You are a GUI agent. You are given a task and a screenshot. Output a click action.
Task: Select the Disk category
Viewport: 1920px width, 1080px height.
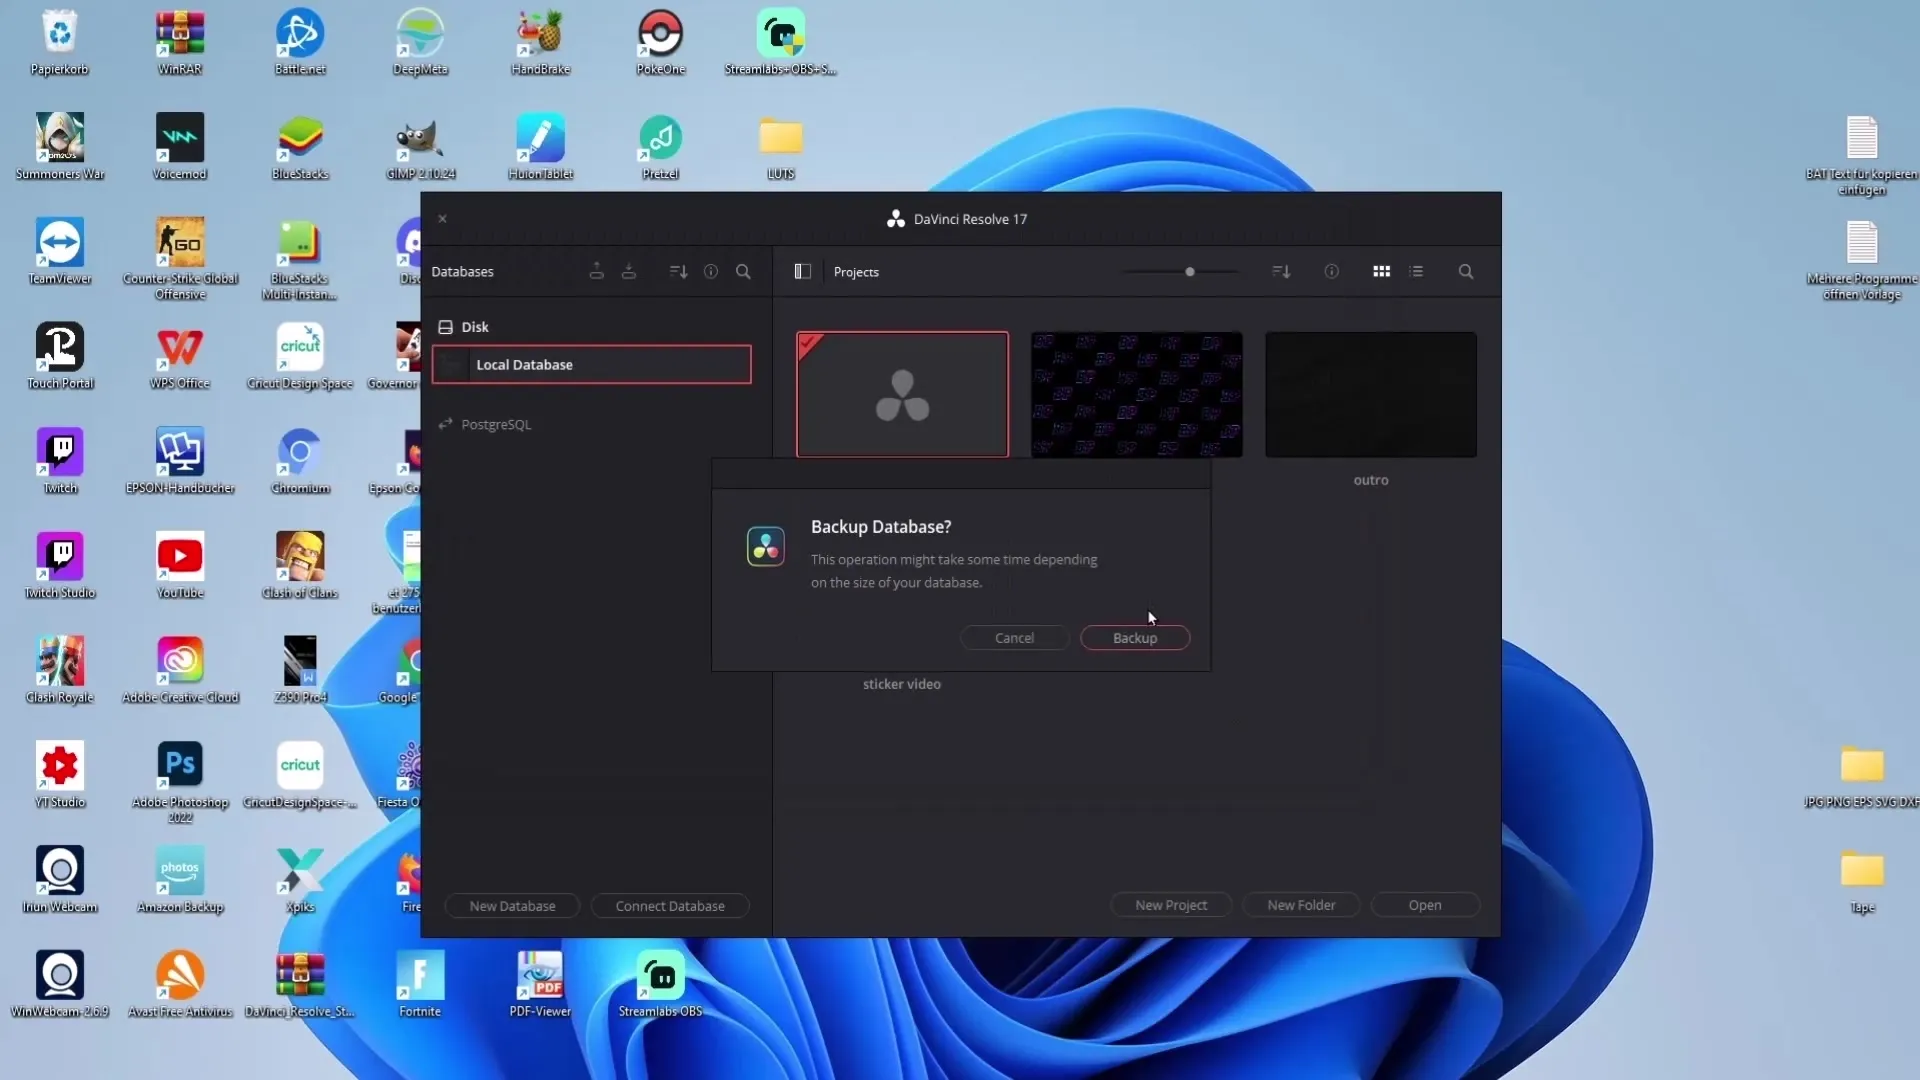point(463,327)
